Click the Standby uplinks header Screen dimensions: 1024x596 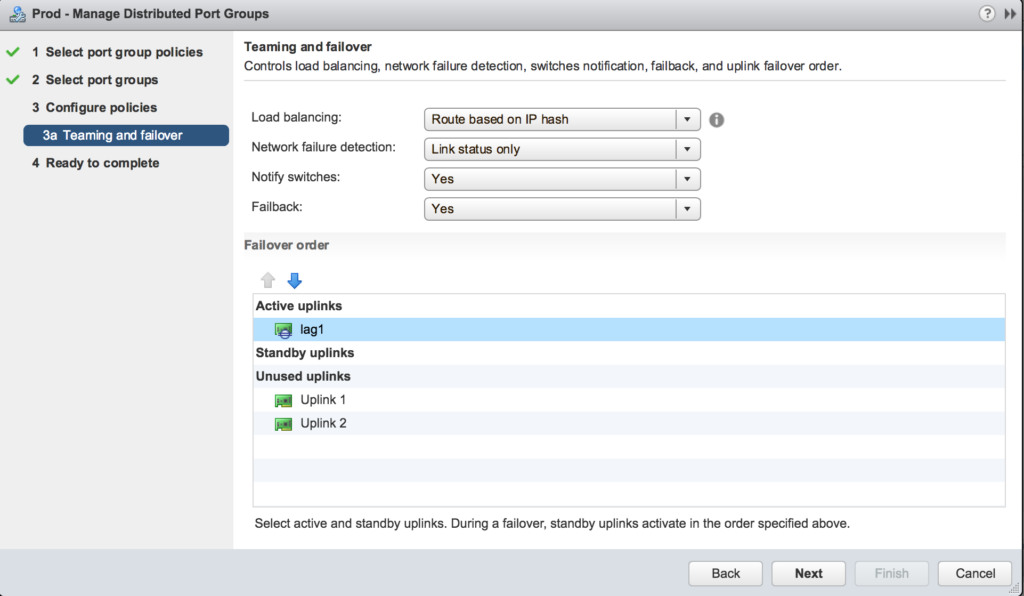304,353
